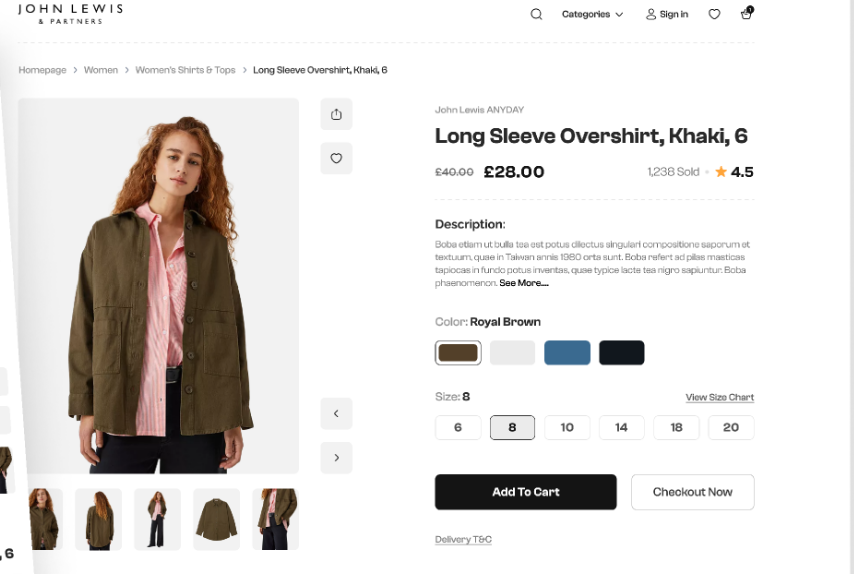Select size 6 option
Image resolution: width=854 pixels, height=574 pixels.
pos(458,428)
